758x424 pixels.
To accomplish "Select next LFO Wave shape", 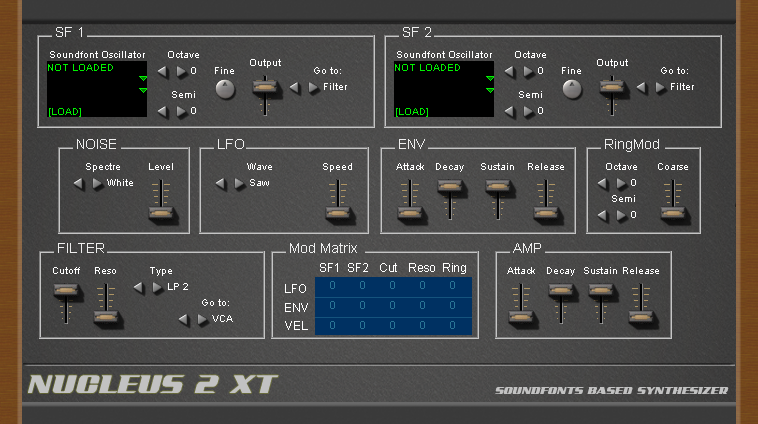I will click(239, 184).
